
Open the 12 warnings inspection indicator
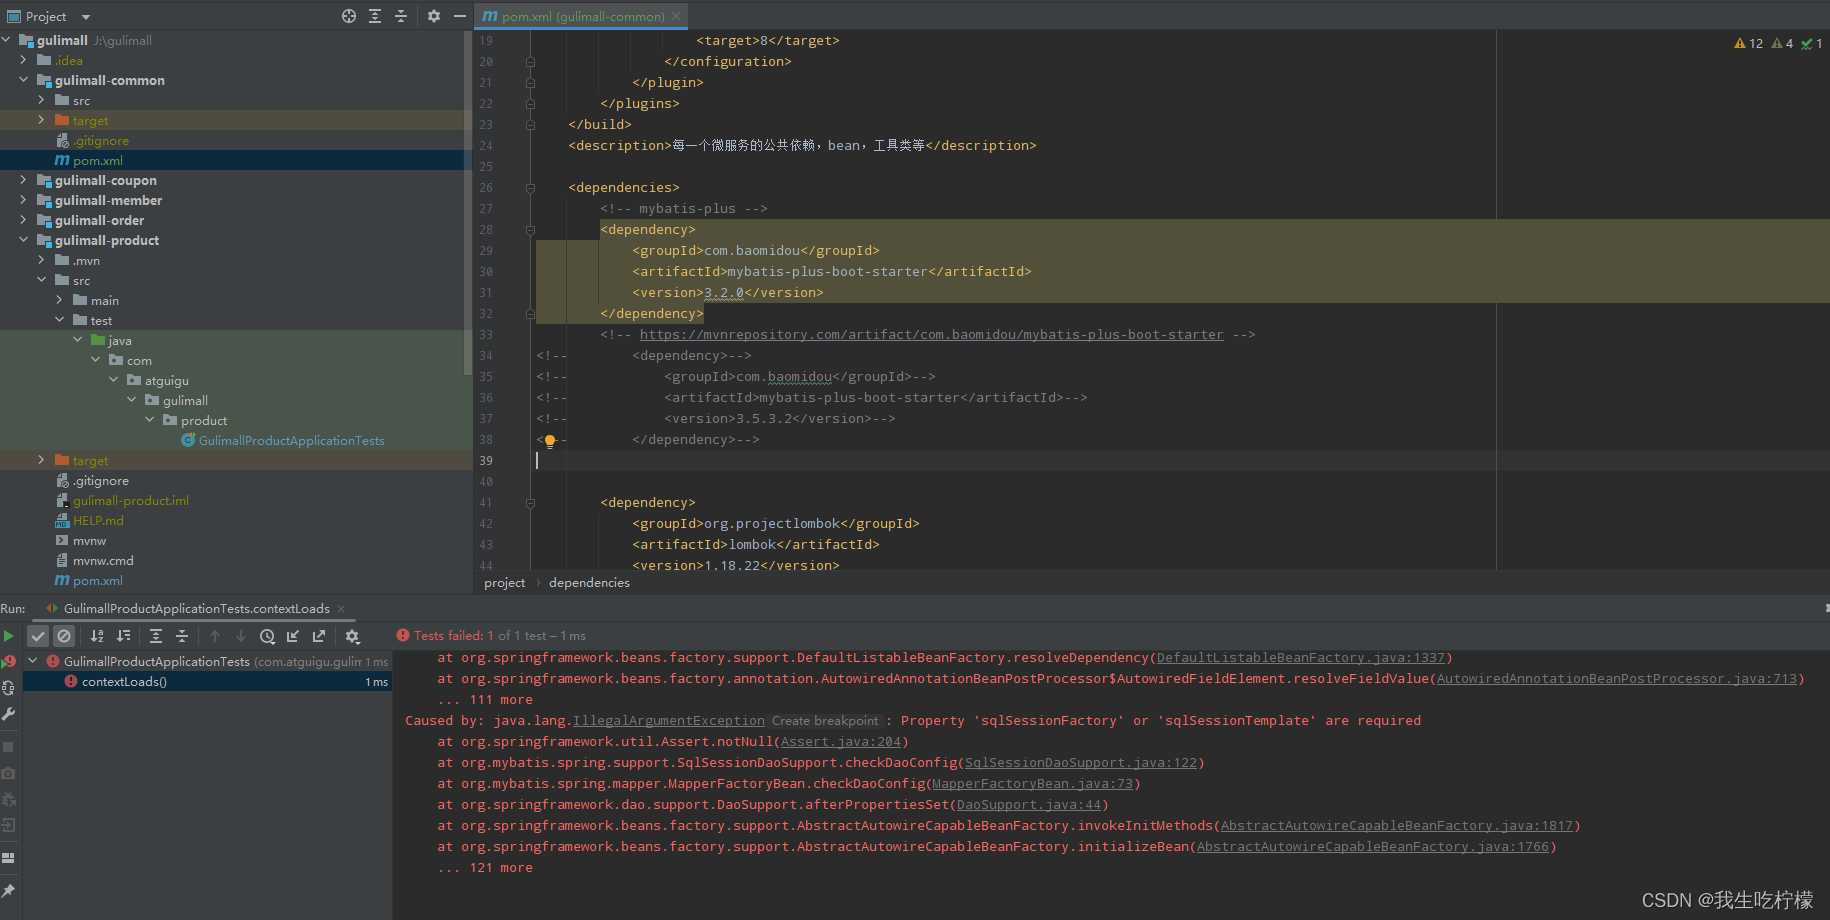pos(1748,43)
